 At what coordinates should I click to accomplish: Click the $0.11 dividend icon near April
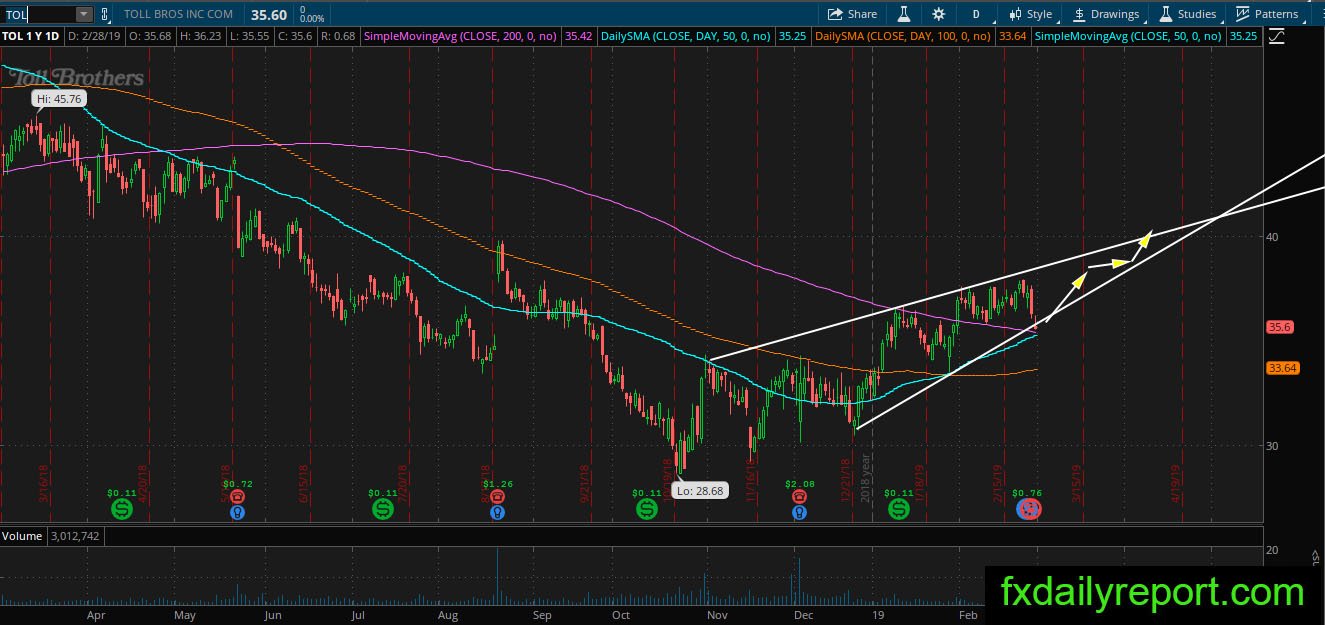coord(122,510)
